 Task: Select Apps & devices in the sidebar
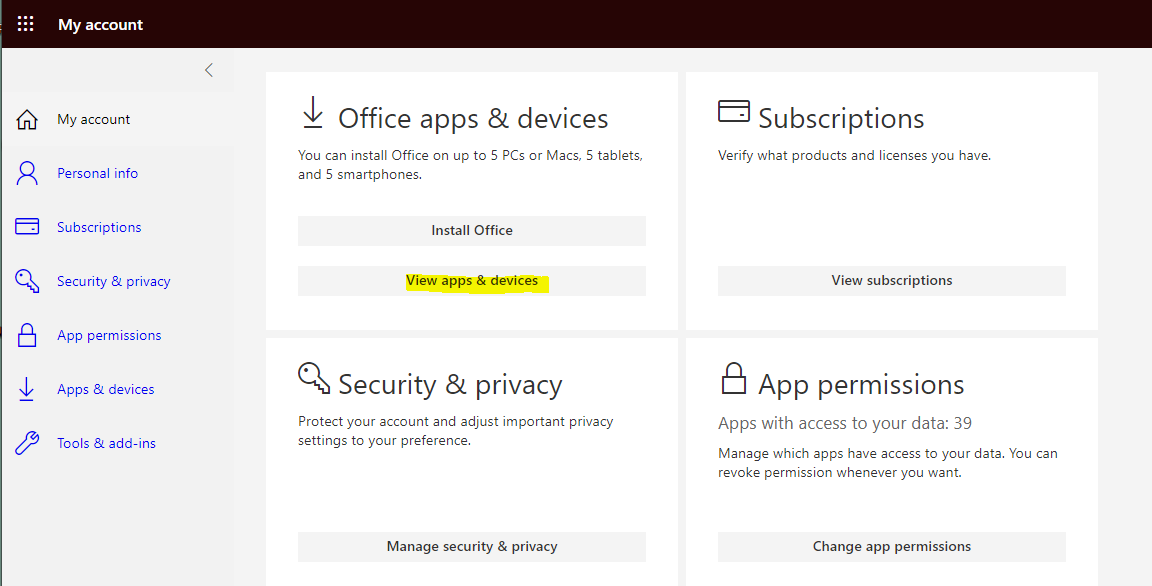tap(106, 389)
